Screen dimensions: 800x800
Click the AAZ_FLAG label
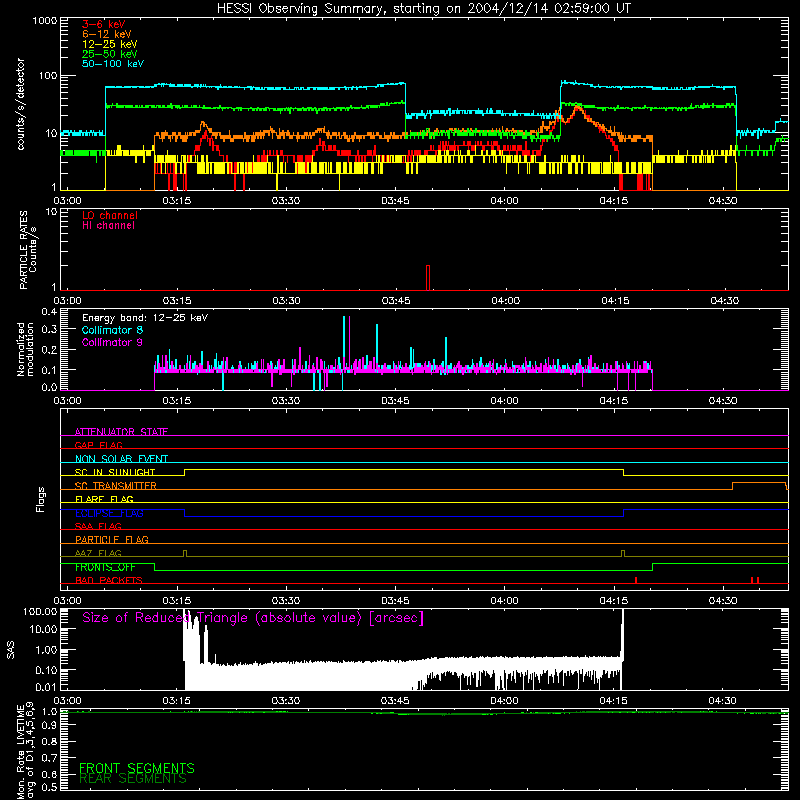click(98, 553)
